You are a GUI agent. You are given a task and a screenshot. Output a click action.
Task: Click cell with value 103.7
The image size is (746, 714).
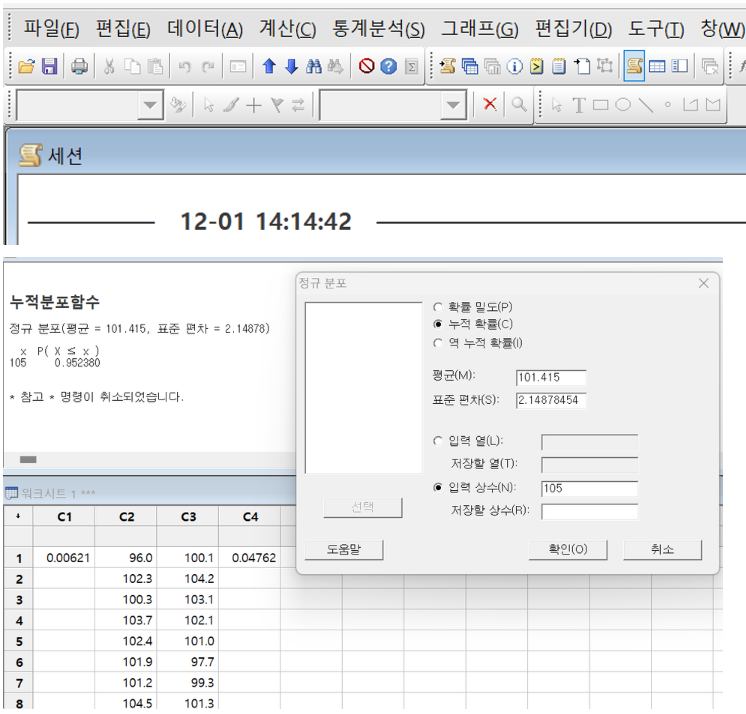click(126, 620)
